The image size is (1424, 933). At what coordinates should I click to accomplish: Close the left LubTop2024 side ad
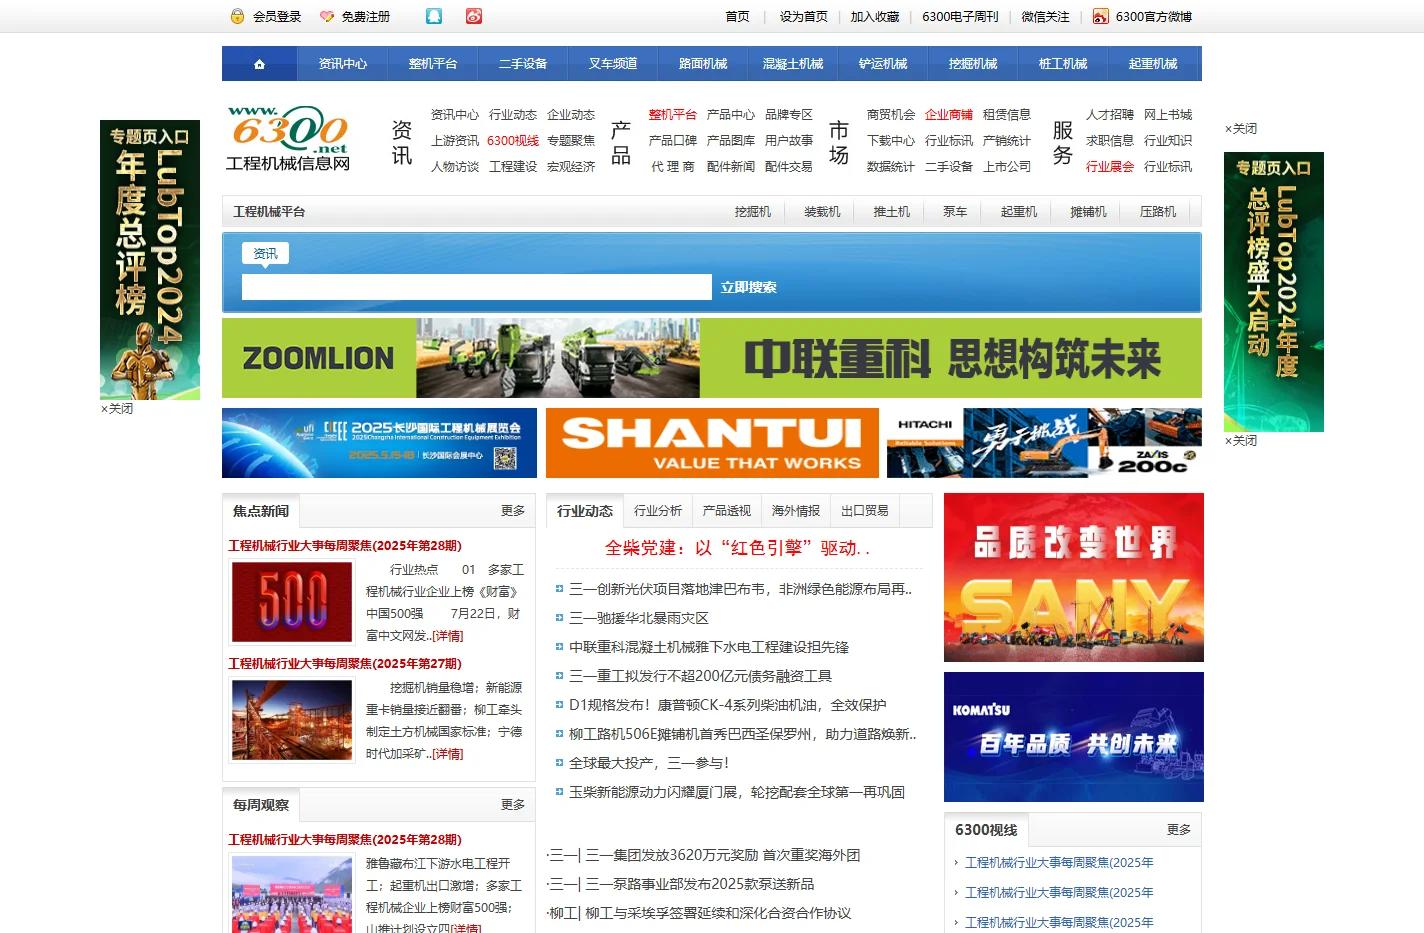pyautogui.click(x=117, y=409)
